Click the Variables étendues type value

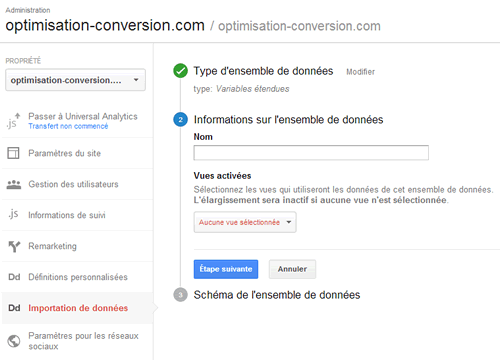coord(252,89)
